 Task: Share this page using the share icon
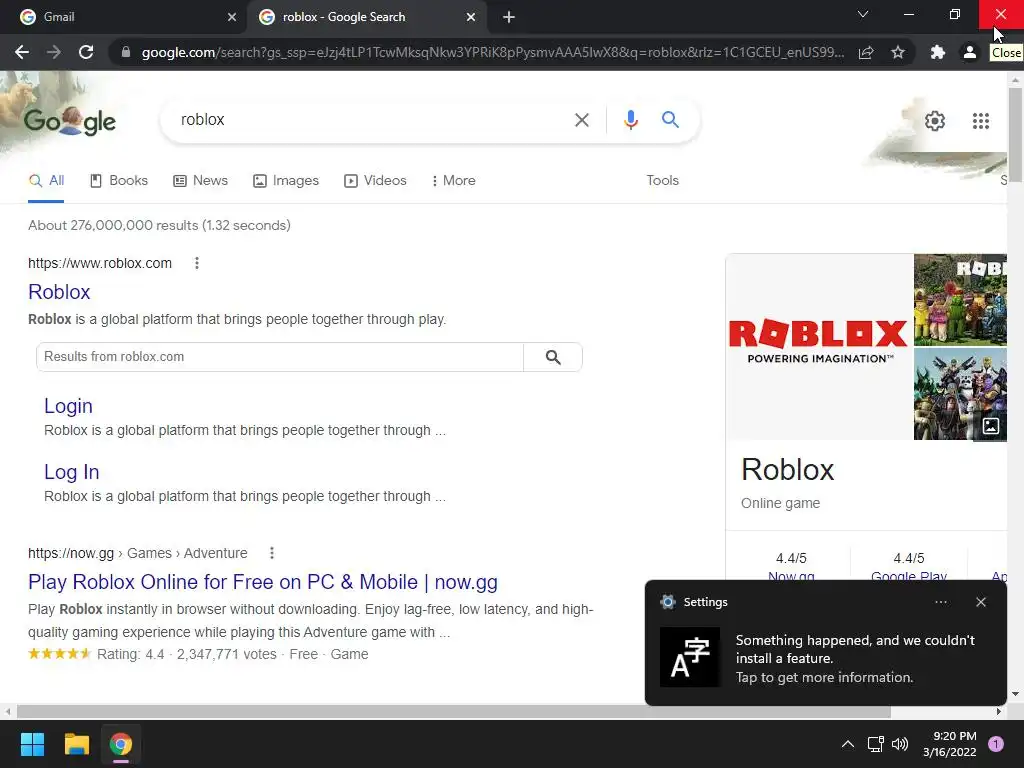pos(866,52)
